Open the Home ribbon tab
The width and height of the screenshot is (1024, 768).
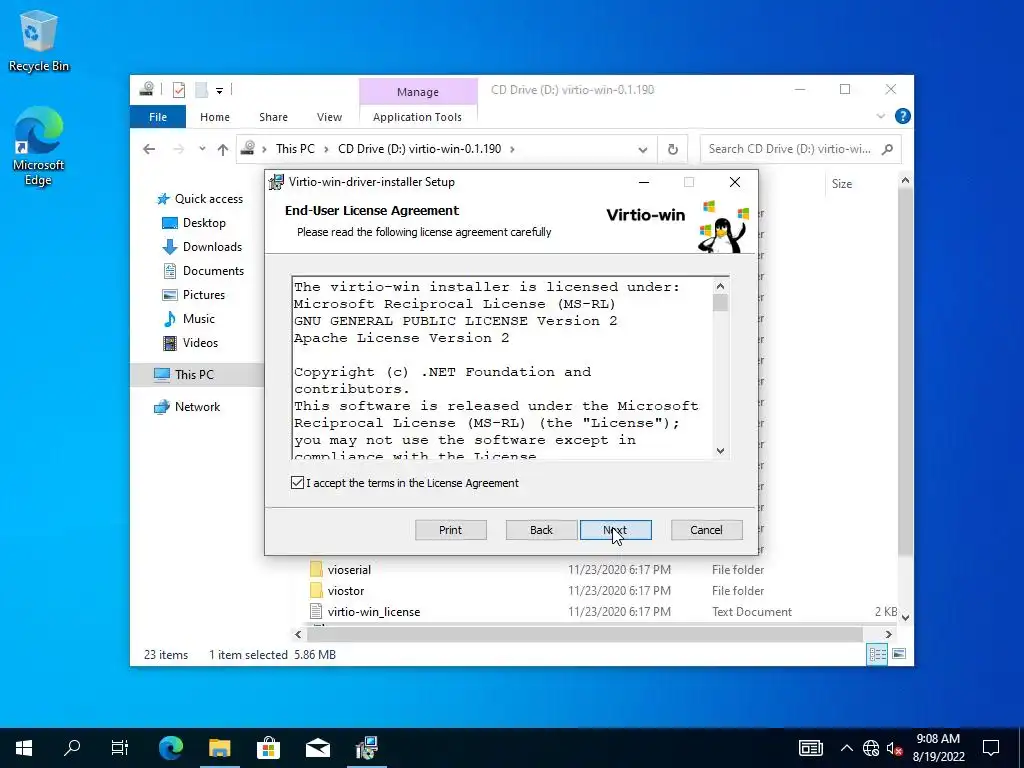[215, 117]
